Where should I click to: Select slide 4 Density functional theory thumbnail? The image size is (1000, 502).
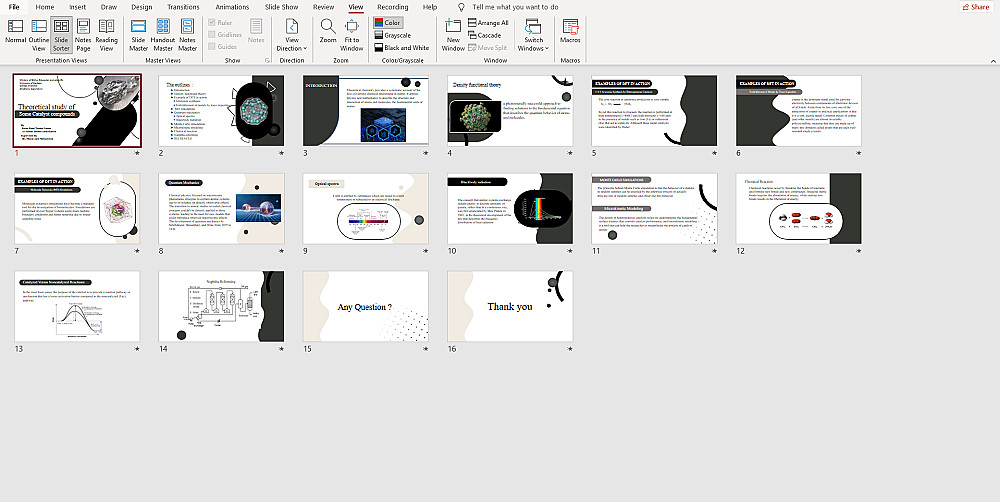(510, 110)
